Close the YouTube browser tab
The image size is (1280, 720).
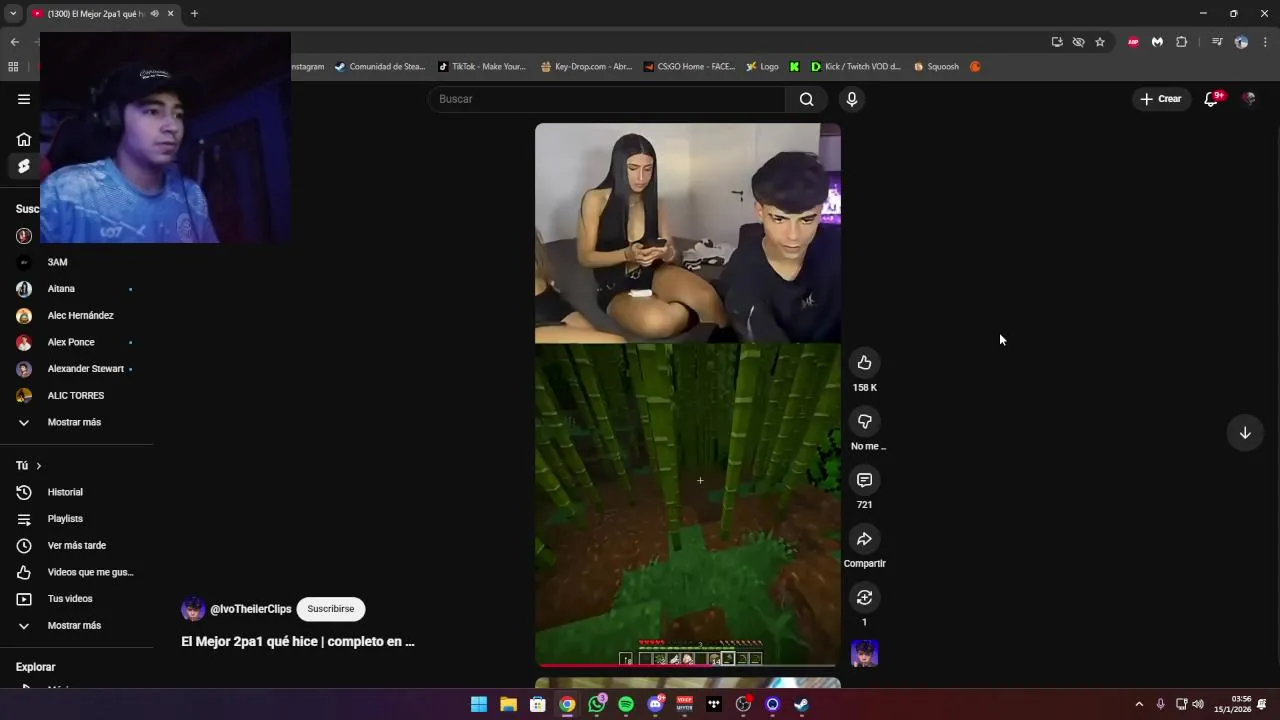pyautogui.click(x=170, y=14)
